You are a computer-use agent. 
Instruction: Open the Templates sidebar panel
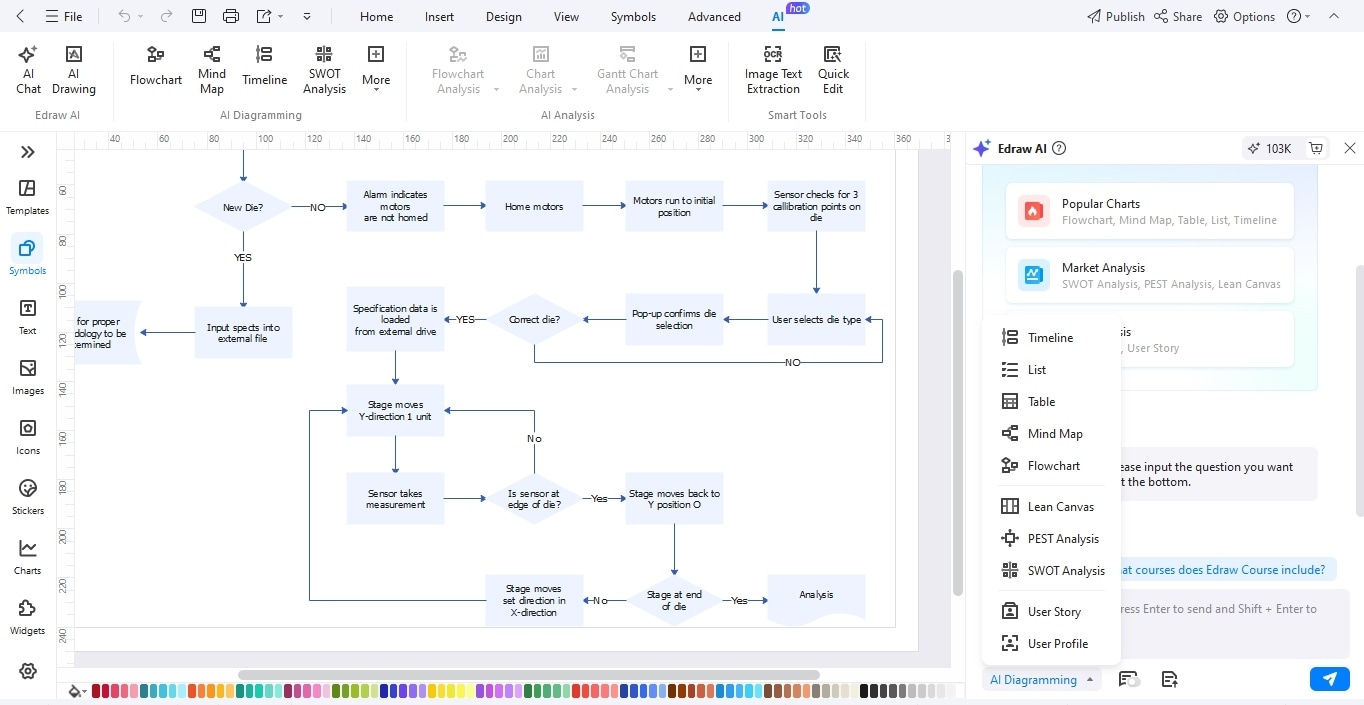click(x=27, y=197)
